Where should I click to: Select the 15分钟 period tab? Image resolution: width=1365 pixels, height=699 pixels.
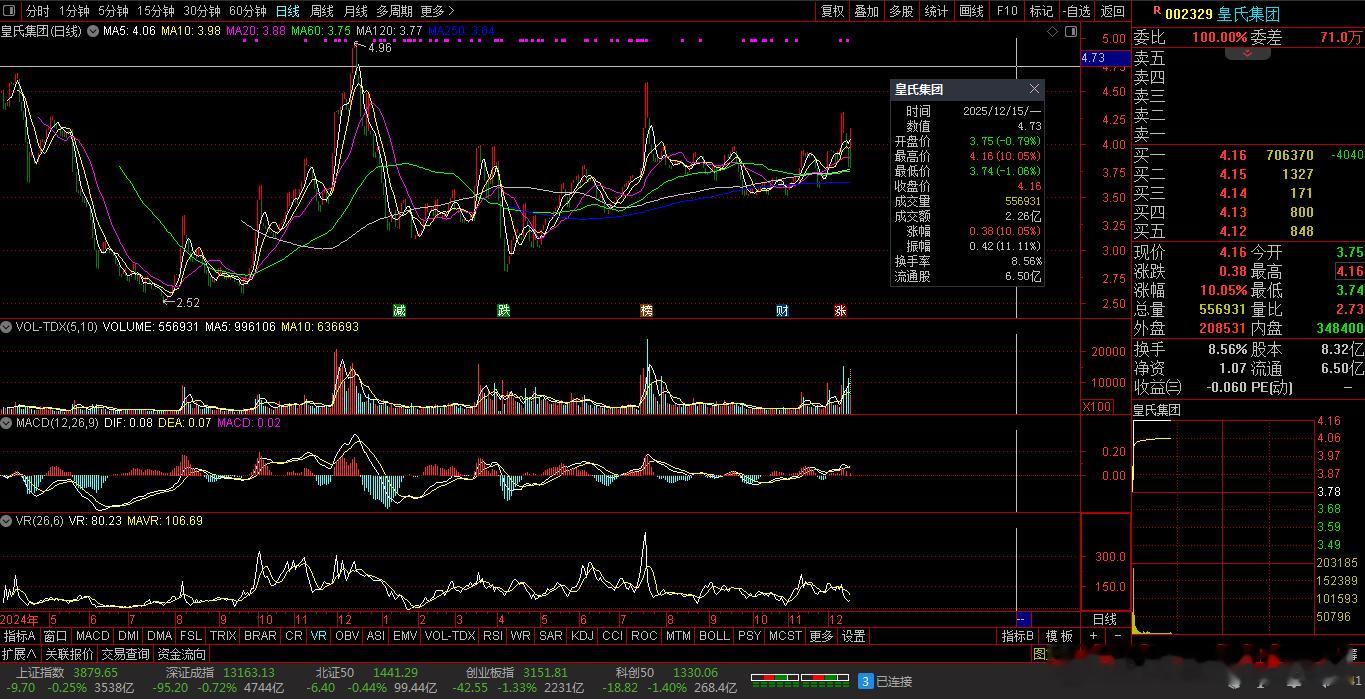(x=155, y=11)
